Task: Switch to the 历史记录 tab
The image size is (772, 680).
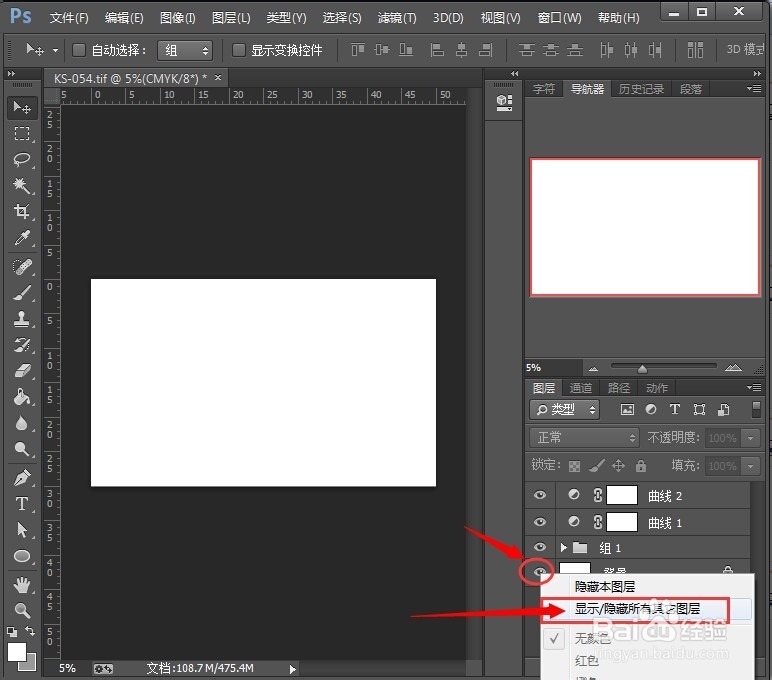Action: click(641, 89)
